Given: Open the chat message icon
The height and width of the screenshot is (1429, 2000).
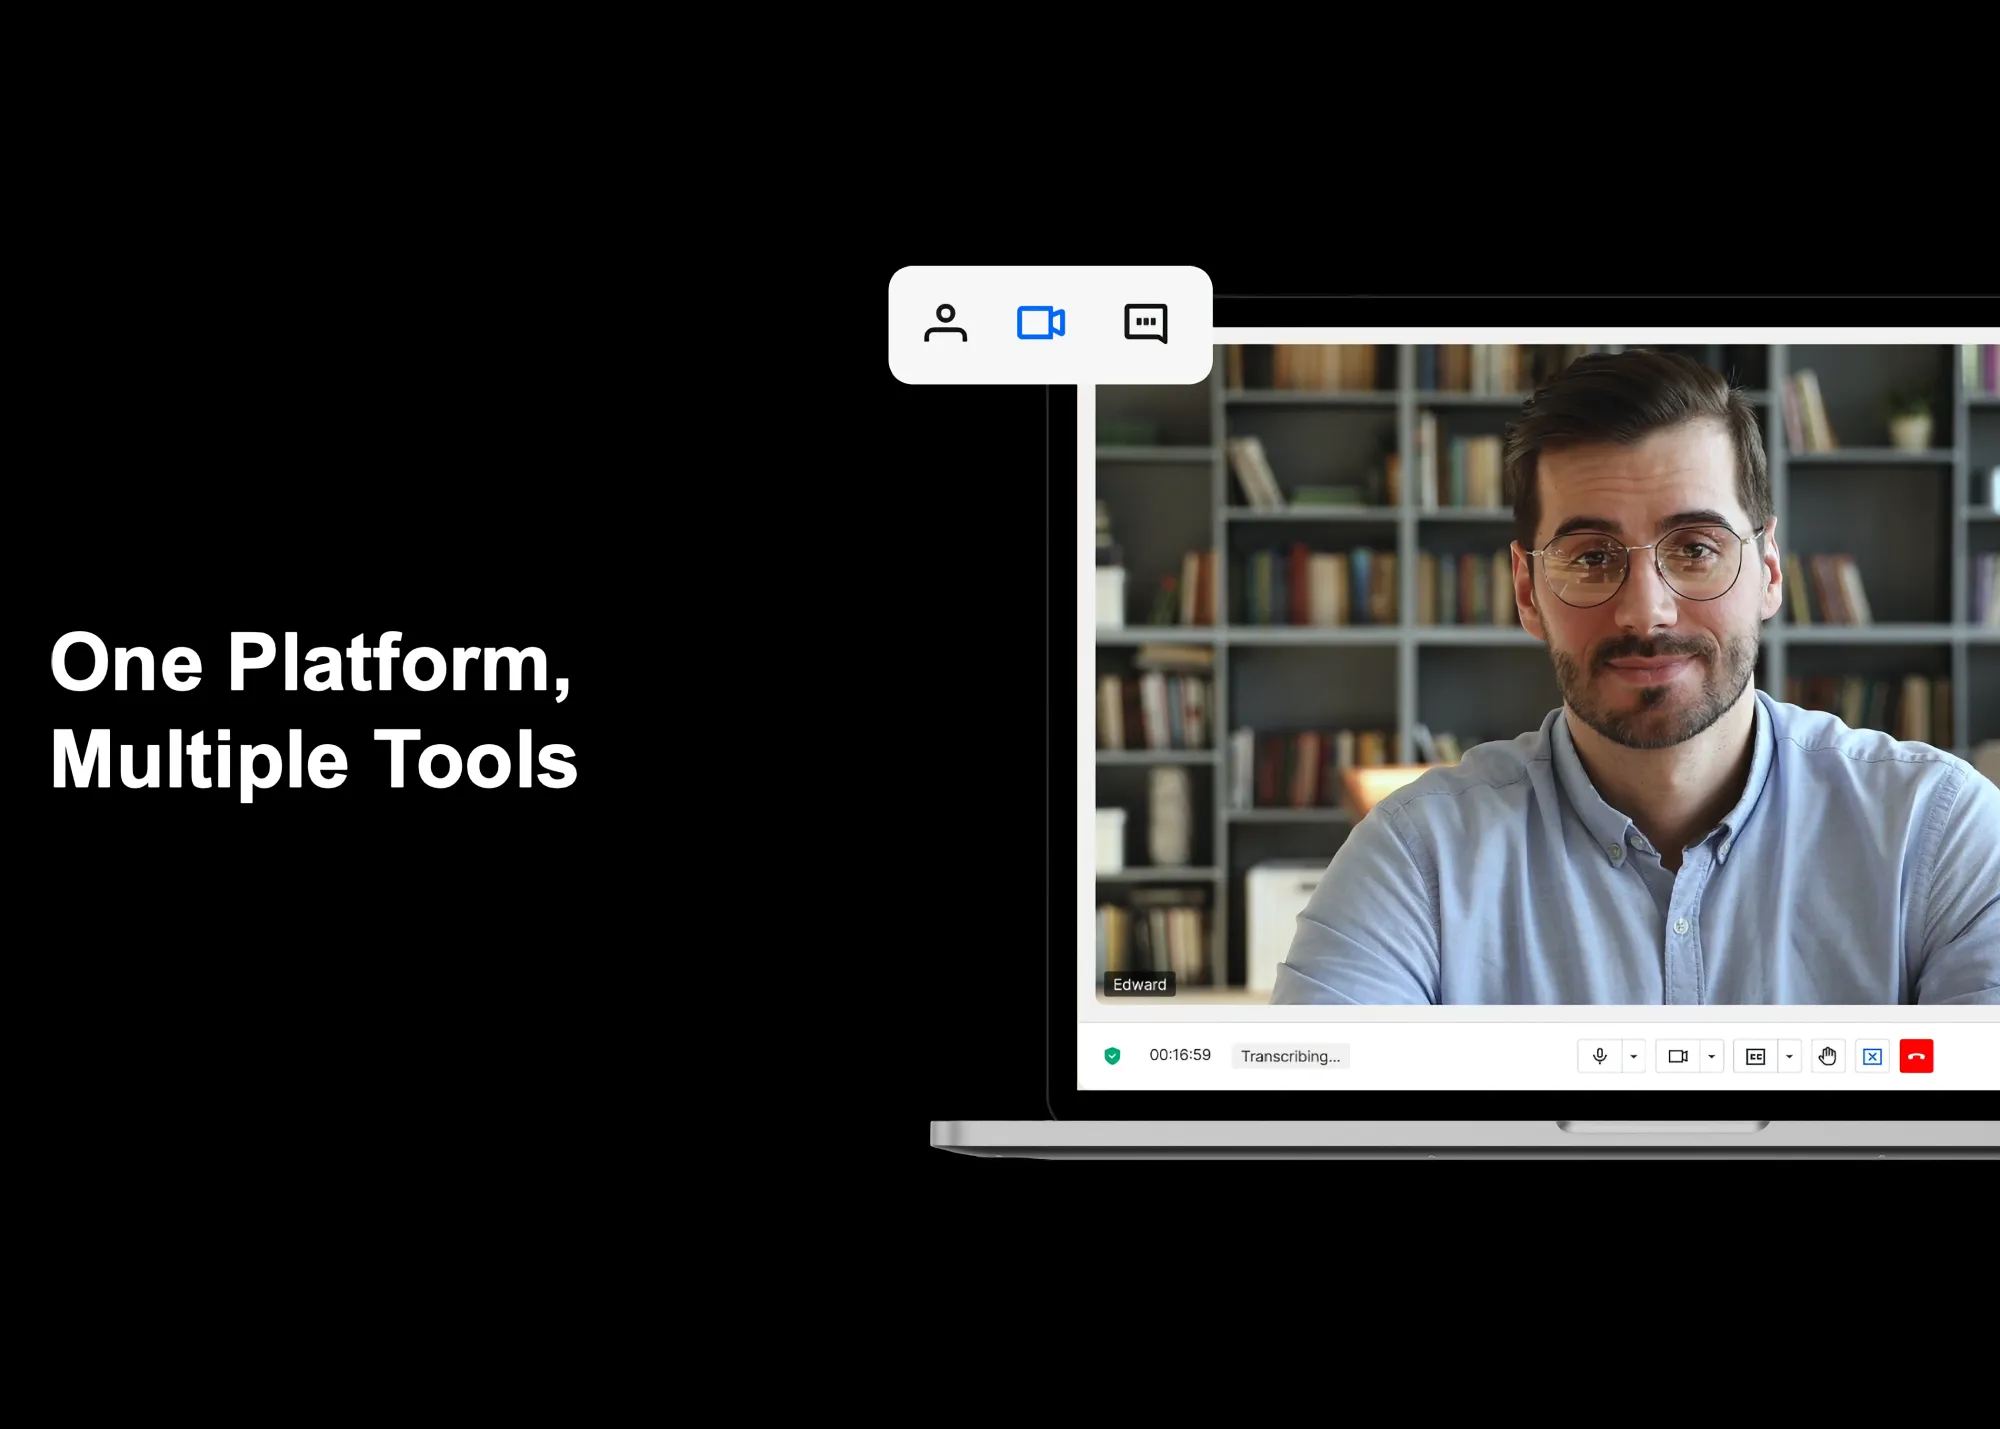Looking at the screenshot, I should click(1145, 323).
